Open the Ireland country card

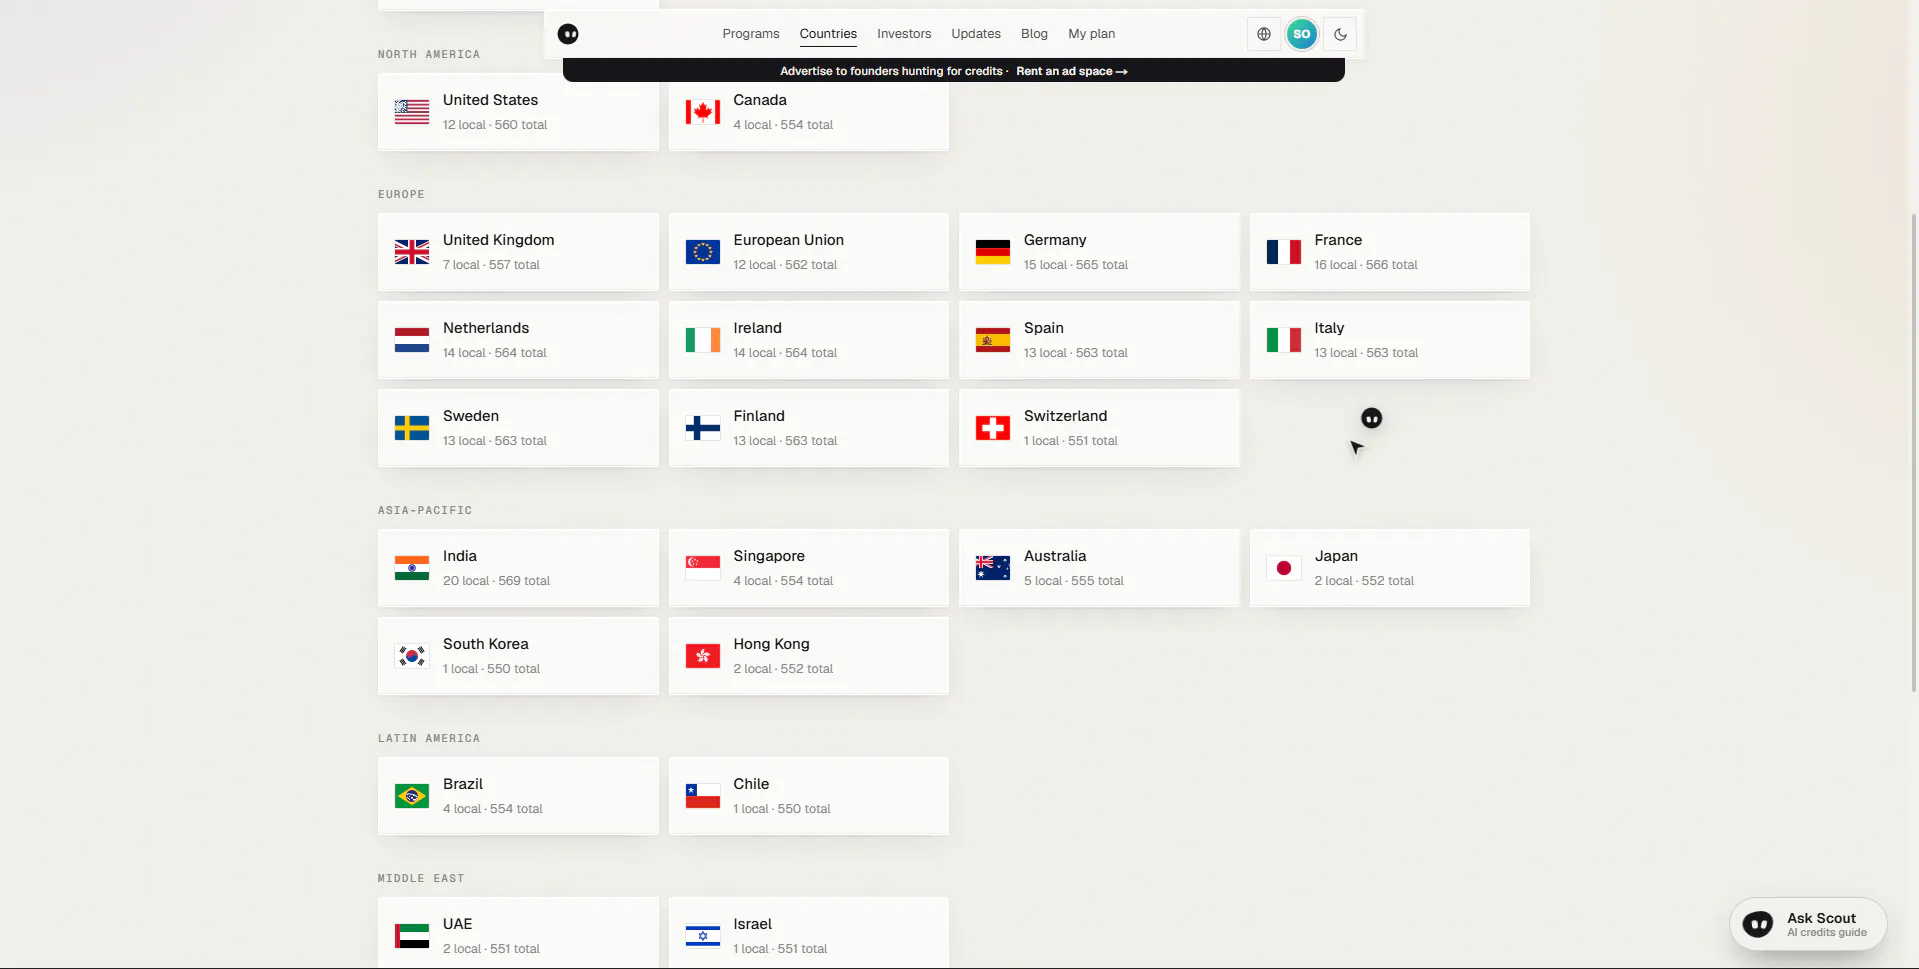click(808, 340)
